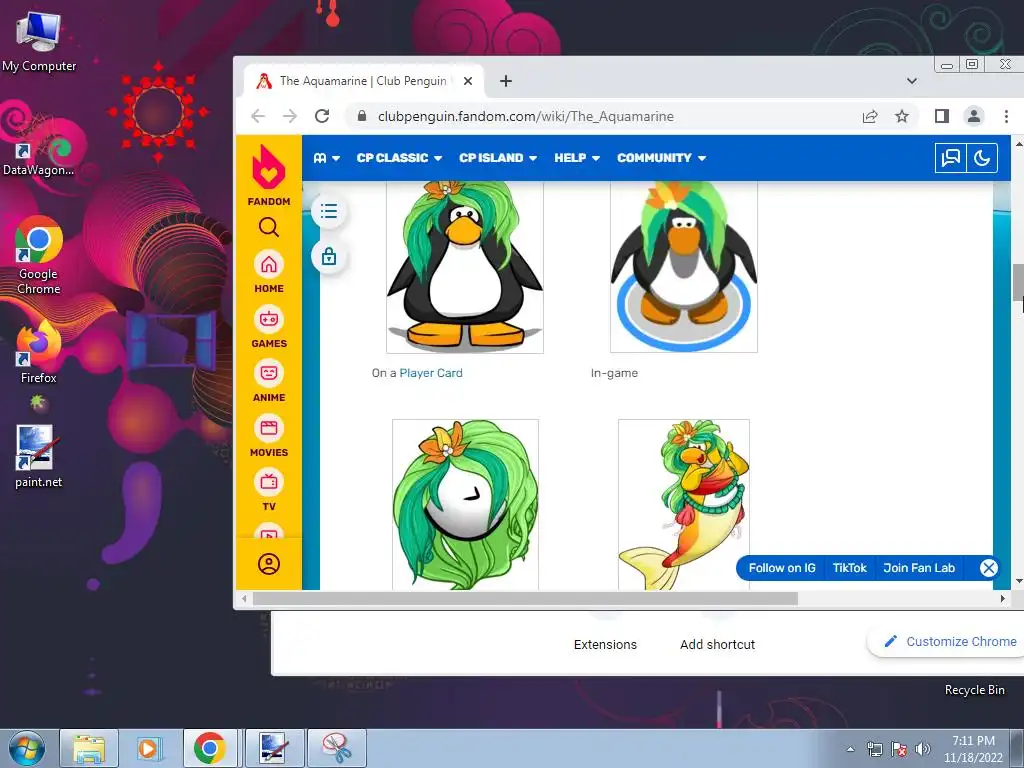Go to Fandom HOME in sidebar

click(x=268, y=272)
